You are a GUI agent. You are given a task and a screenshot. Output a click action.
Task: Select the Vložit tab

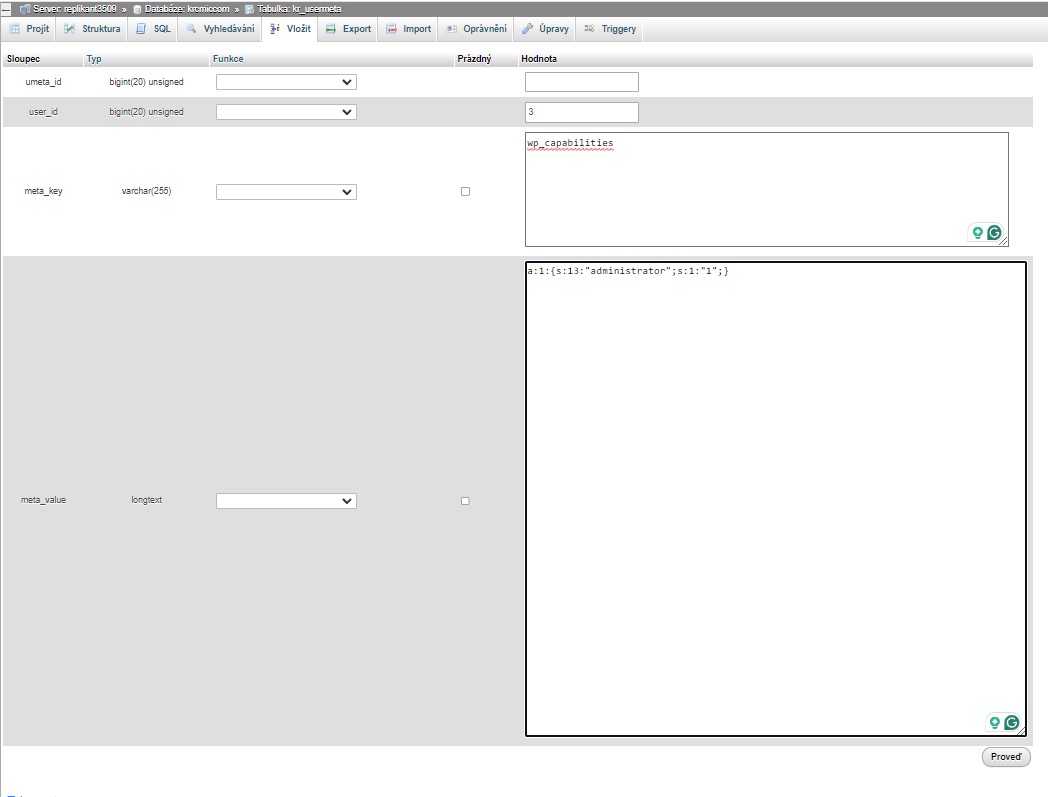point(290,29)
